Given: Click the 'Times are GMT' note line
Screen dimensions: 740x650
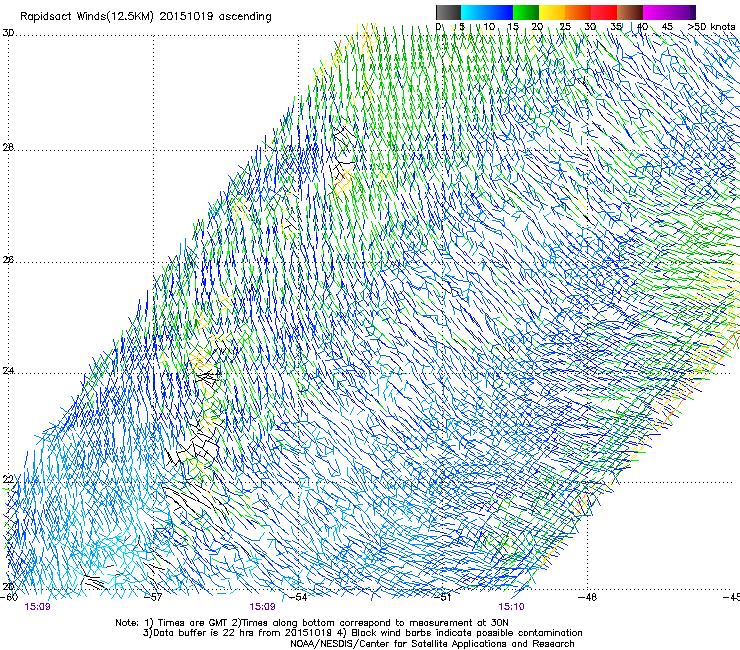Looking at the screenshot, I should (312, 623).
